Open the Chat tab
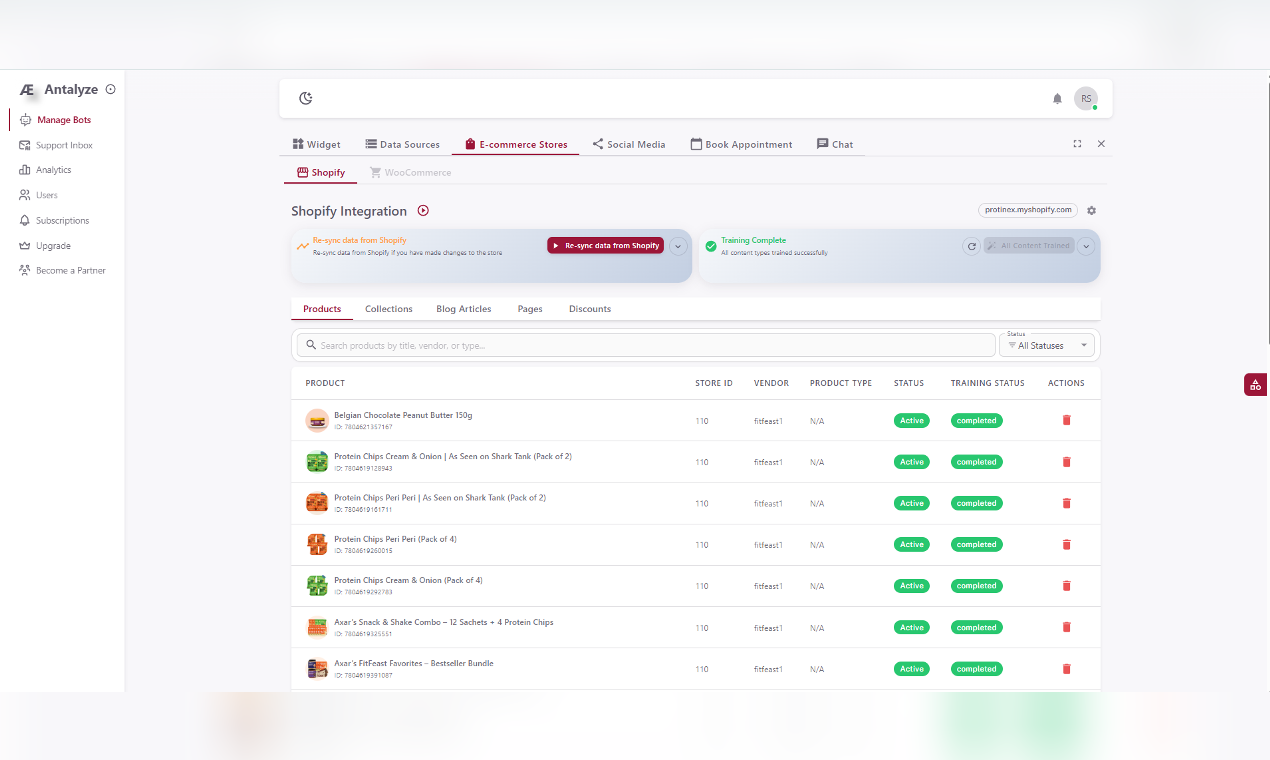The image size is (1270, 760). 835,144
